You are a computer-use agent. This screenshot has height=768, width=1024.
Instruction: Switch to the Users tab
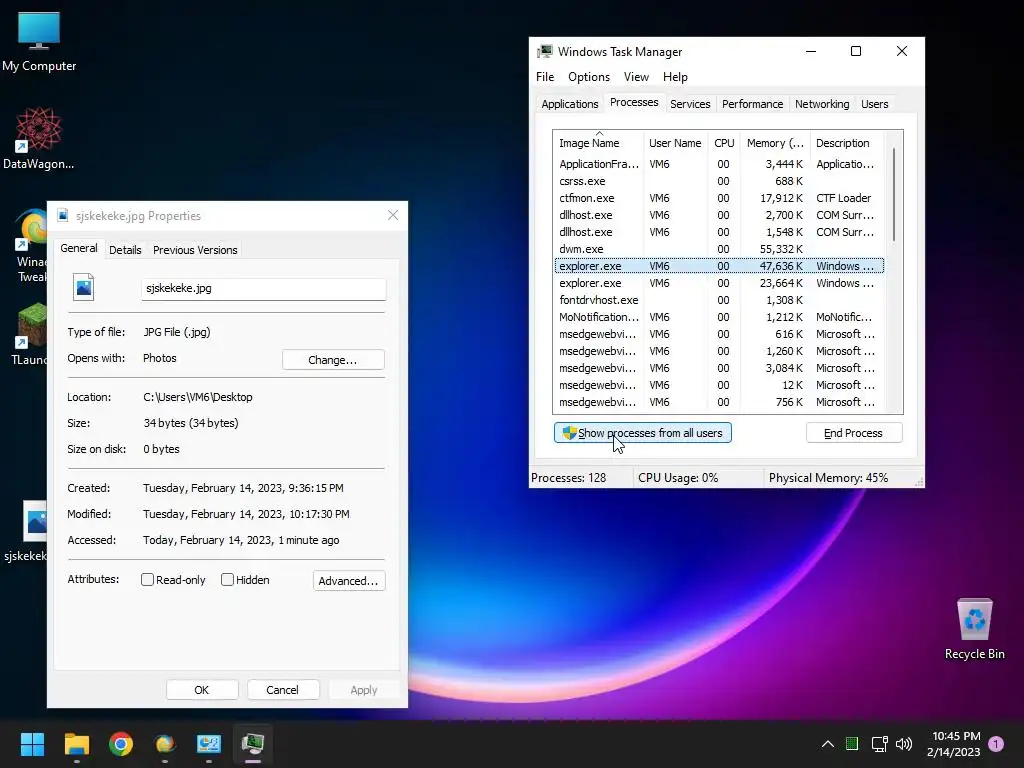coord(874,104)
